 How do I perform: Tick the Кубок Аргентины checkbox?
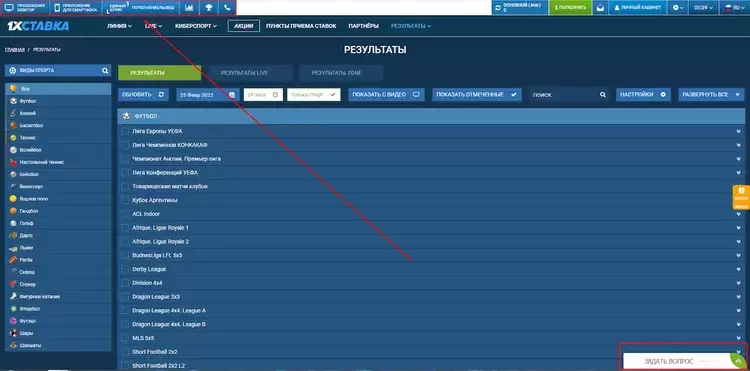click(124, 200)
